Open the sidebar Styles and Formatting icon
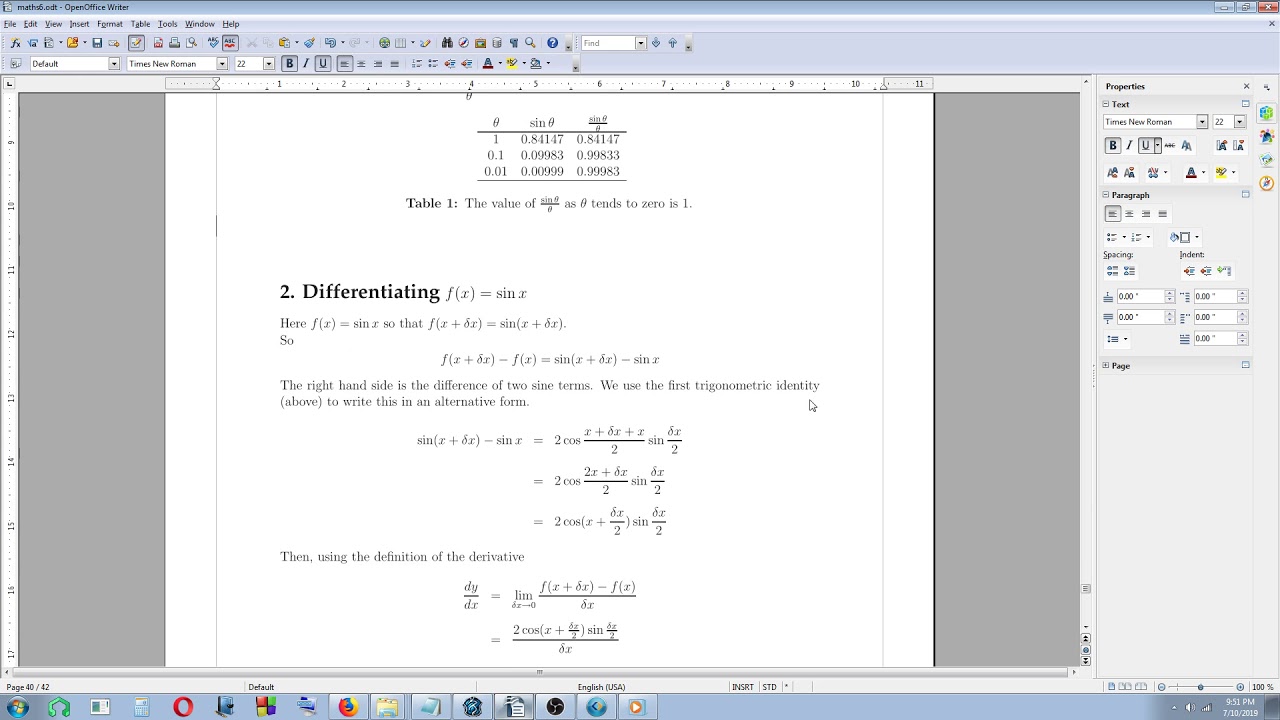The width and height of the screenshot is (1280, 720). (1266, 136)
